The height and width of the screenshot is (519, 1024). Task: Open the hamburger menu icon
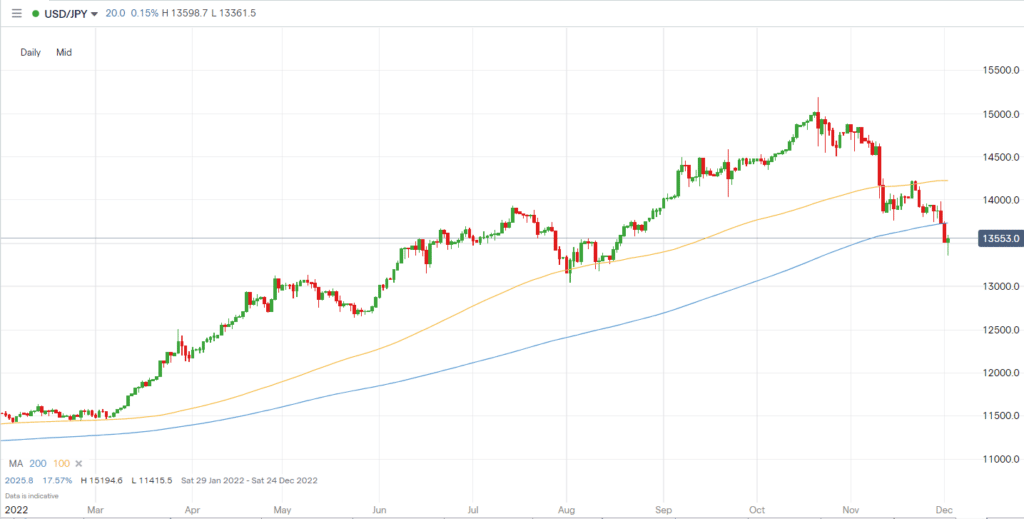point(16,13)
